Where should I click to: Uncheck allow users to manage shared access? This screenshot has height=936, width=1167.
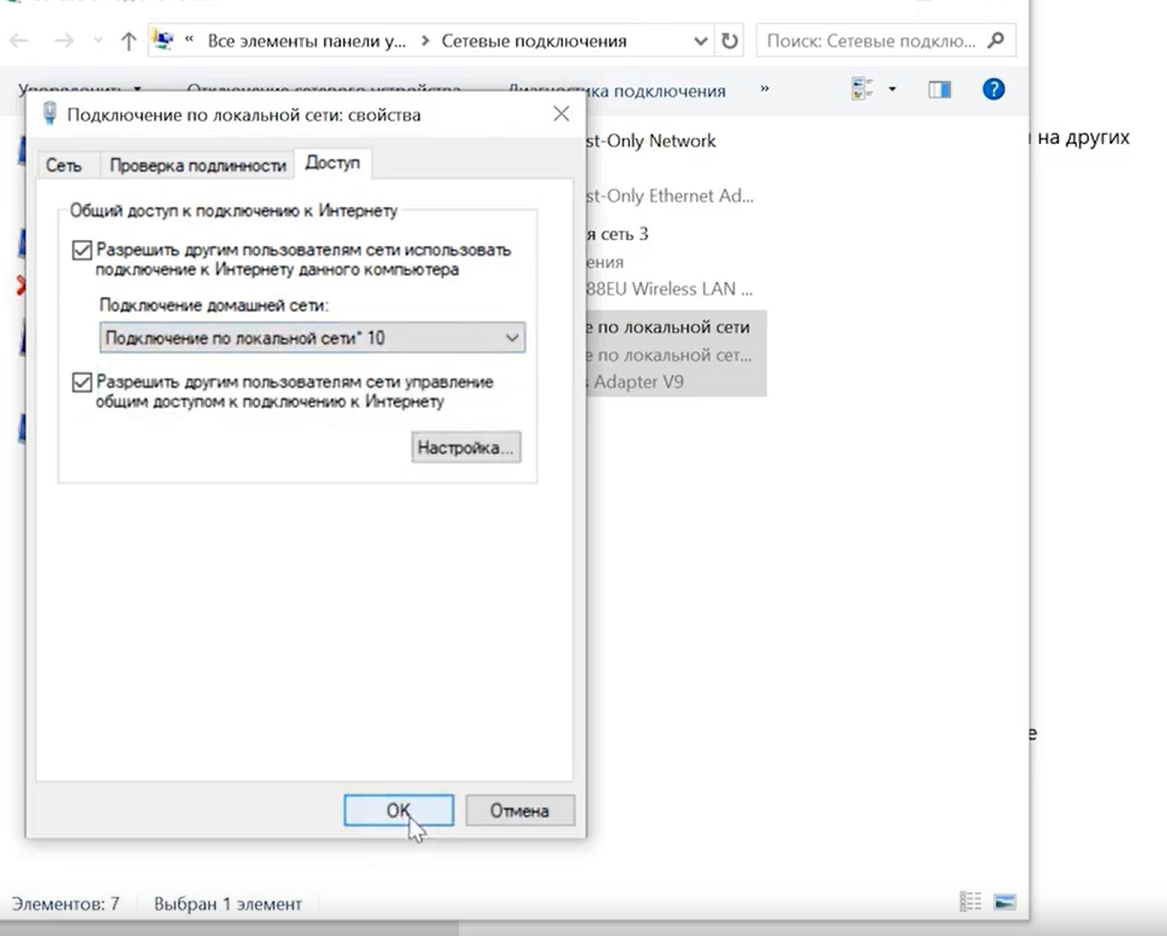[82, 383]
